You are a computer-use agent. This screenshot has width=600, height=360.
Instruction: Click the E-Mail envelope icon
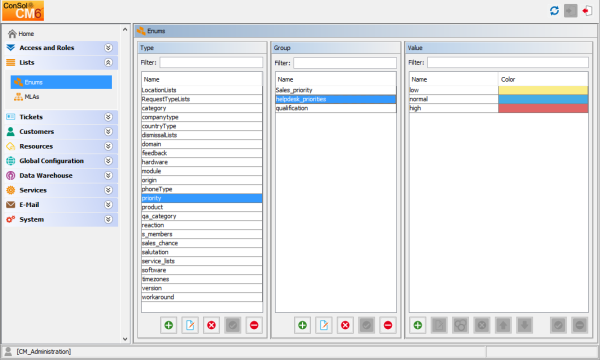(x=11, y=205)
